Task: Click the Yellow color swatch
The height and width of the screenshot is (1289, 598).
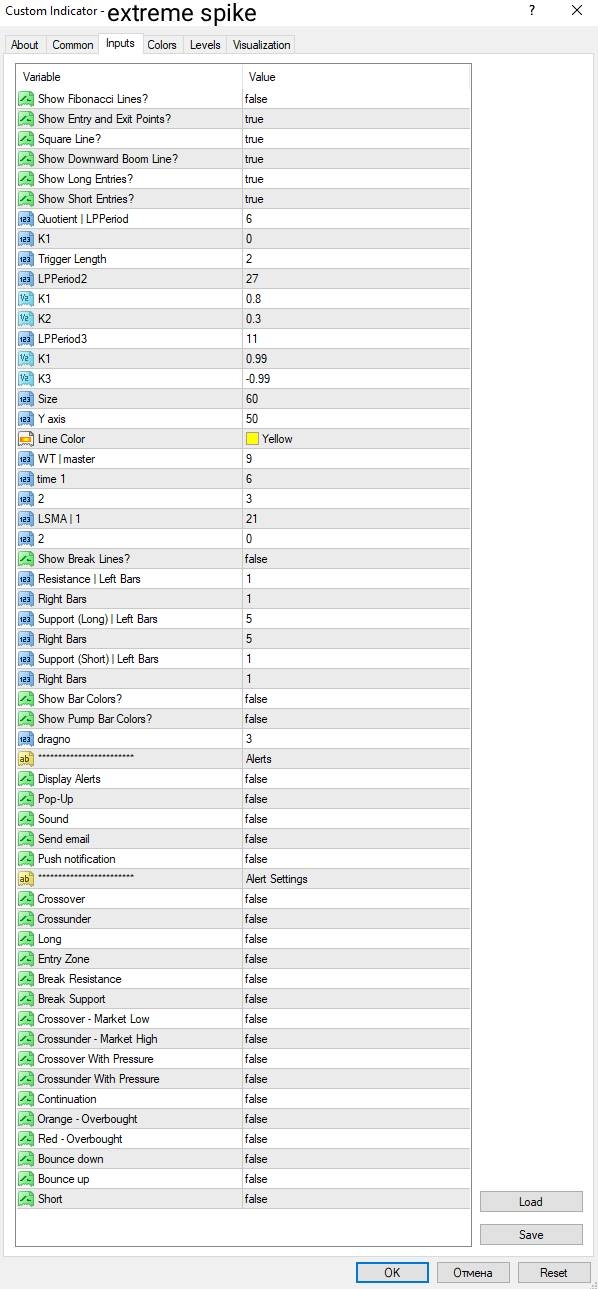Action: [252, 439]
